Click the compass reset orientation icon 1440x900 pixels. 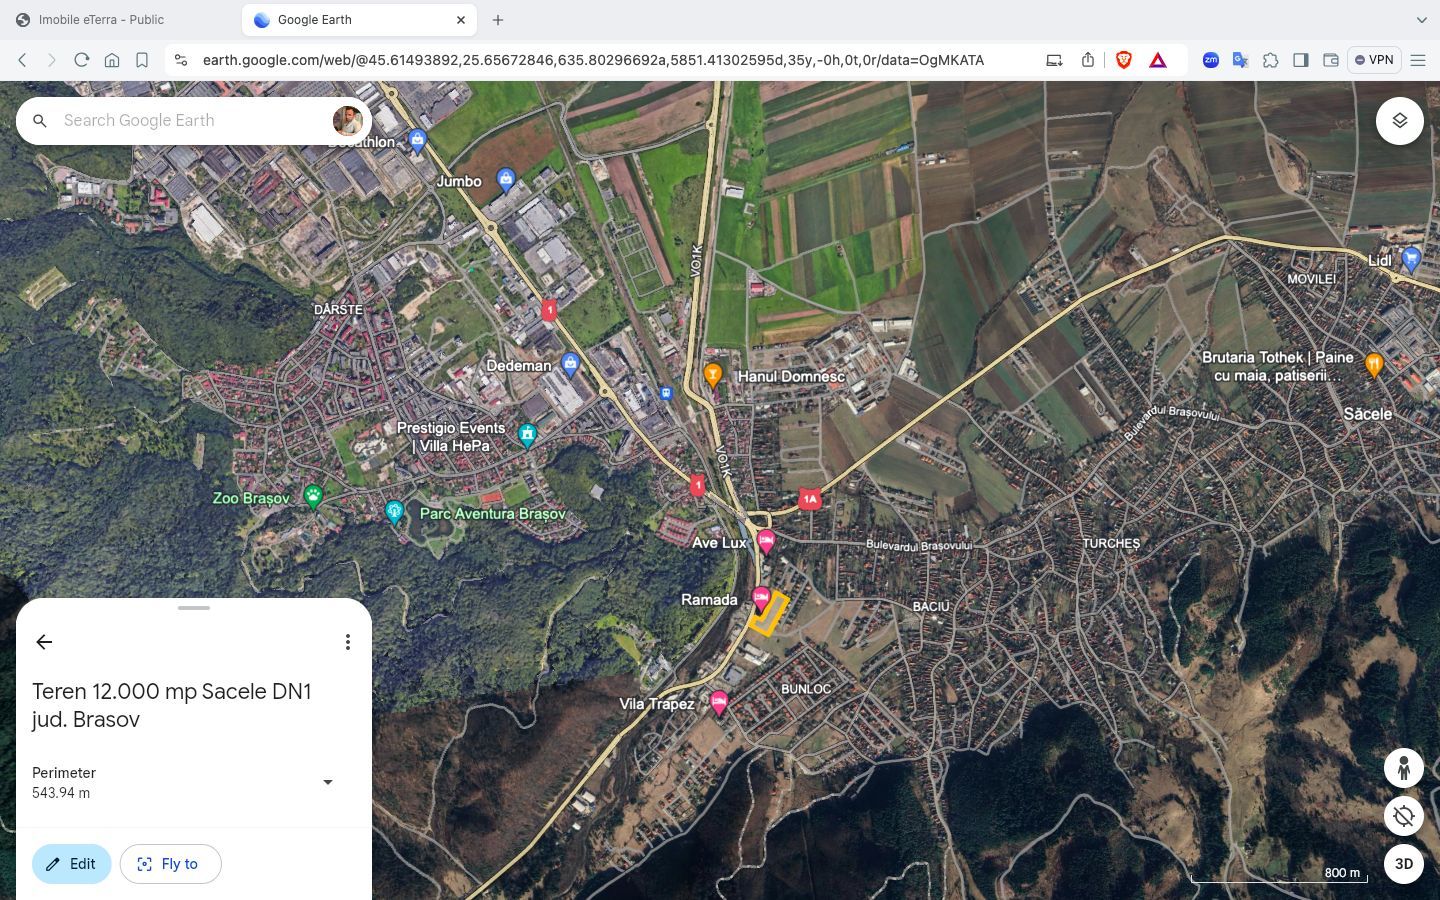point(1403,816)
